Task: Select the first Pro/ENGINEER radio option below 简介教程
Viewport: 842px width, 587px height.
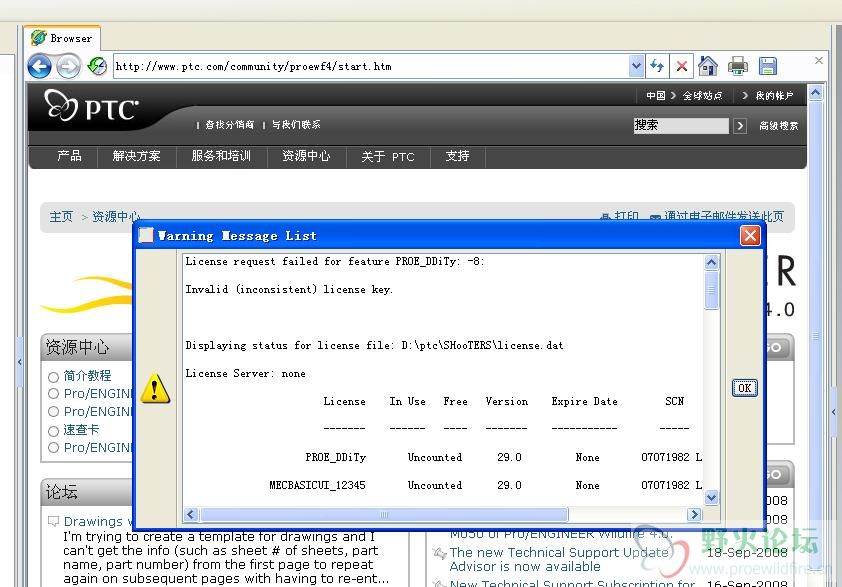Action: (x=53, y=394)
